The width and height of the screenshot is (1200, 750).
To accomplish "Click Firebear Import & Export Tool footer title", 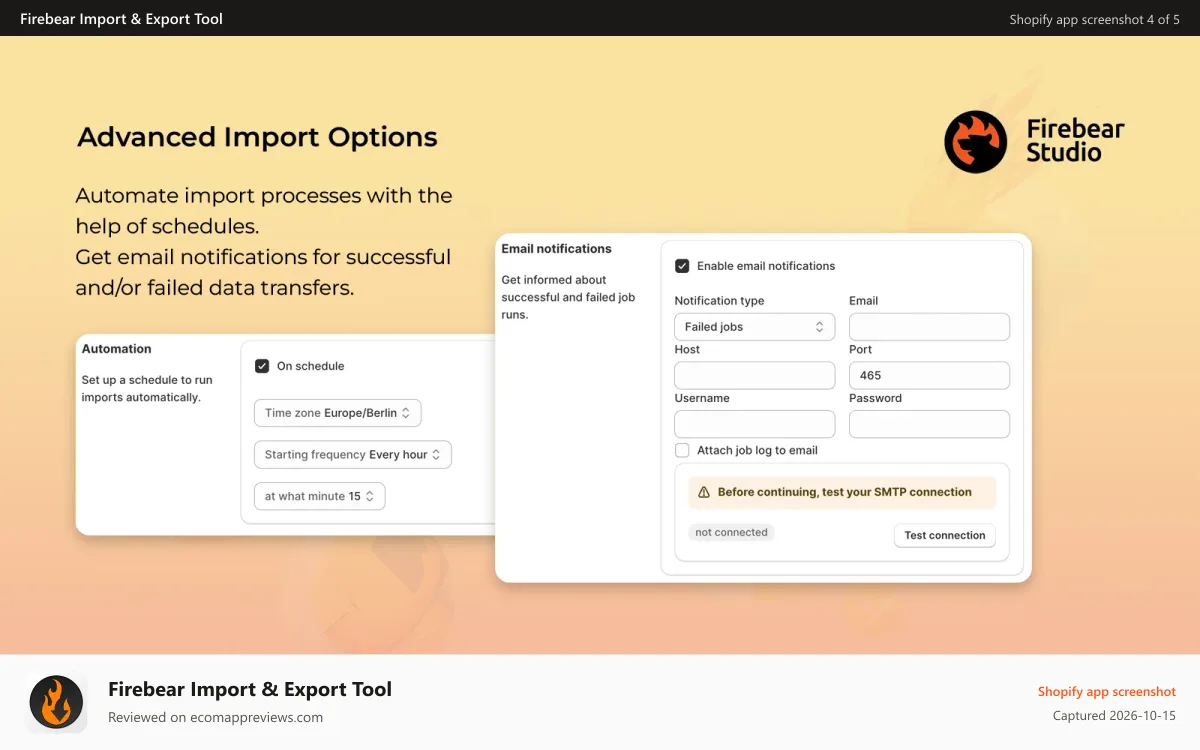I will [250, 689].
